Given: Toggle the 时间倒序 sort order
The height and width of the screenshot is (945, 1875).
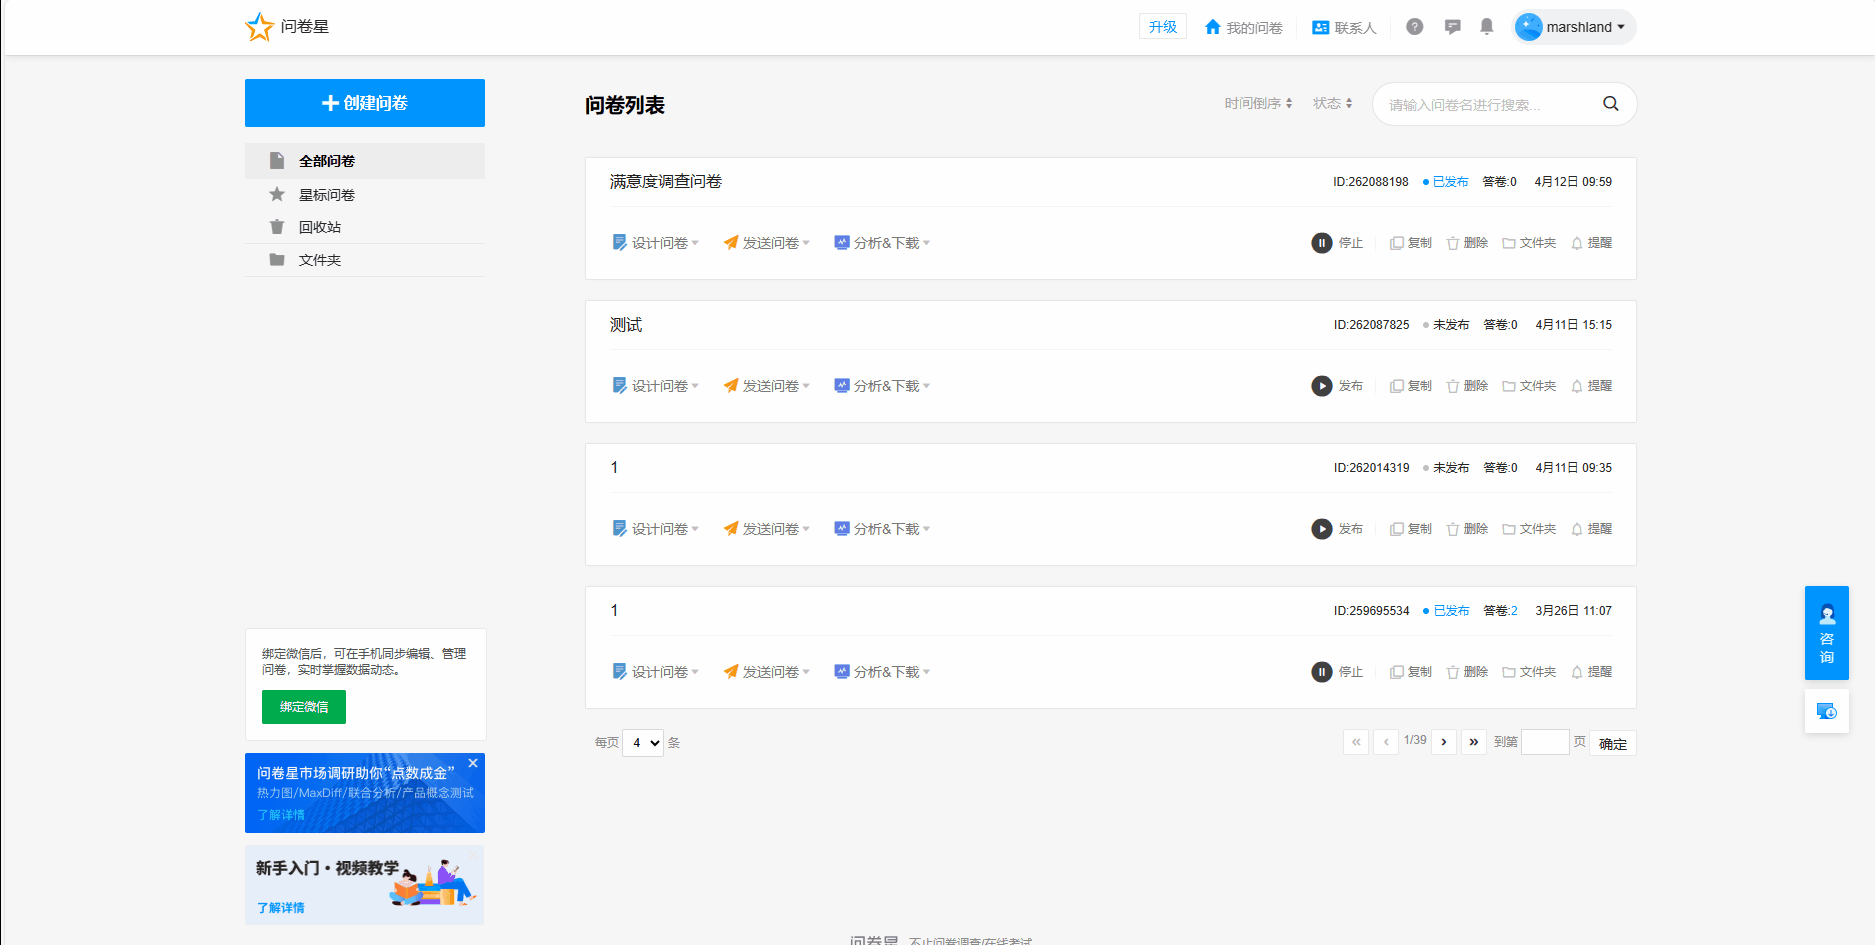Looking at the screenshot, I should click(1258, 103).
